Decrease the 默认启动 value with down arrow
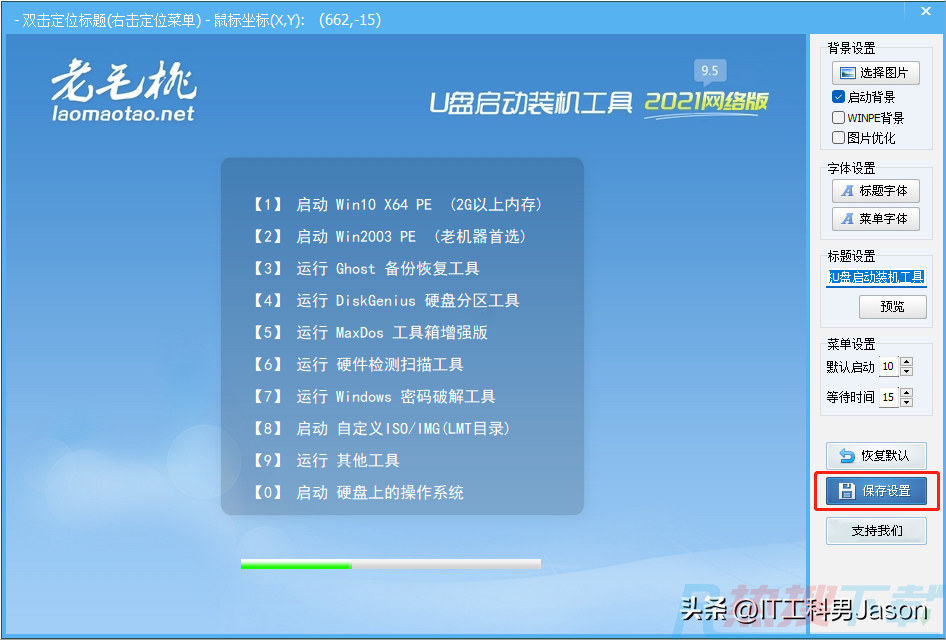This screenshot has width=946, height=640. click(906, 371)
